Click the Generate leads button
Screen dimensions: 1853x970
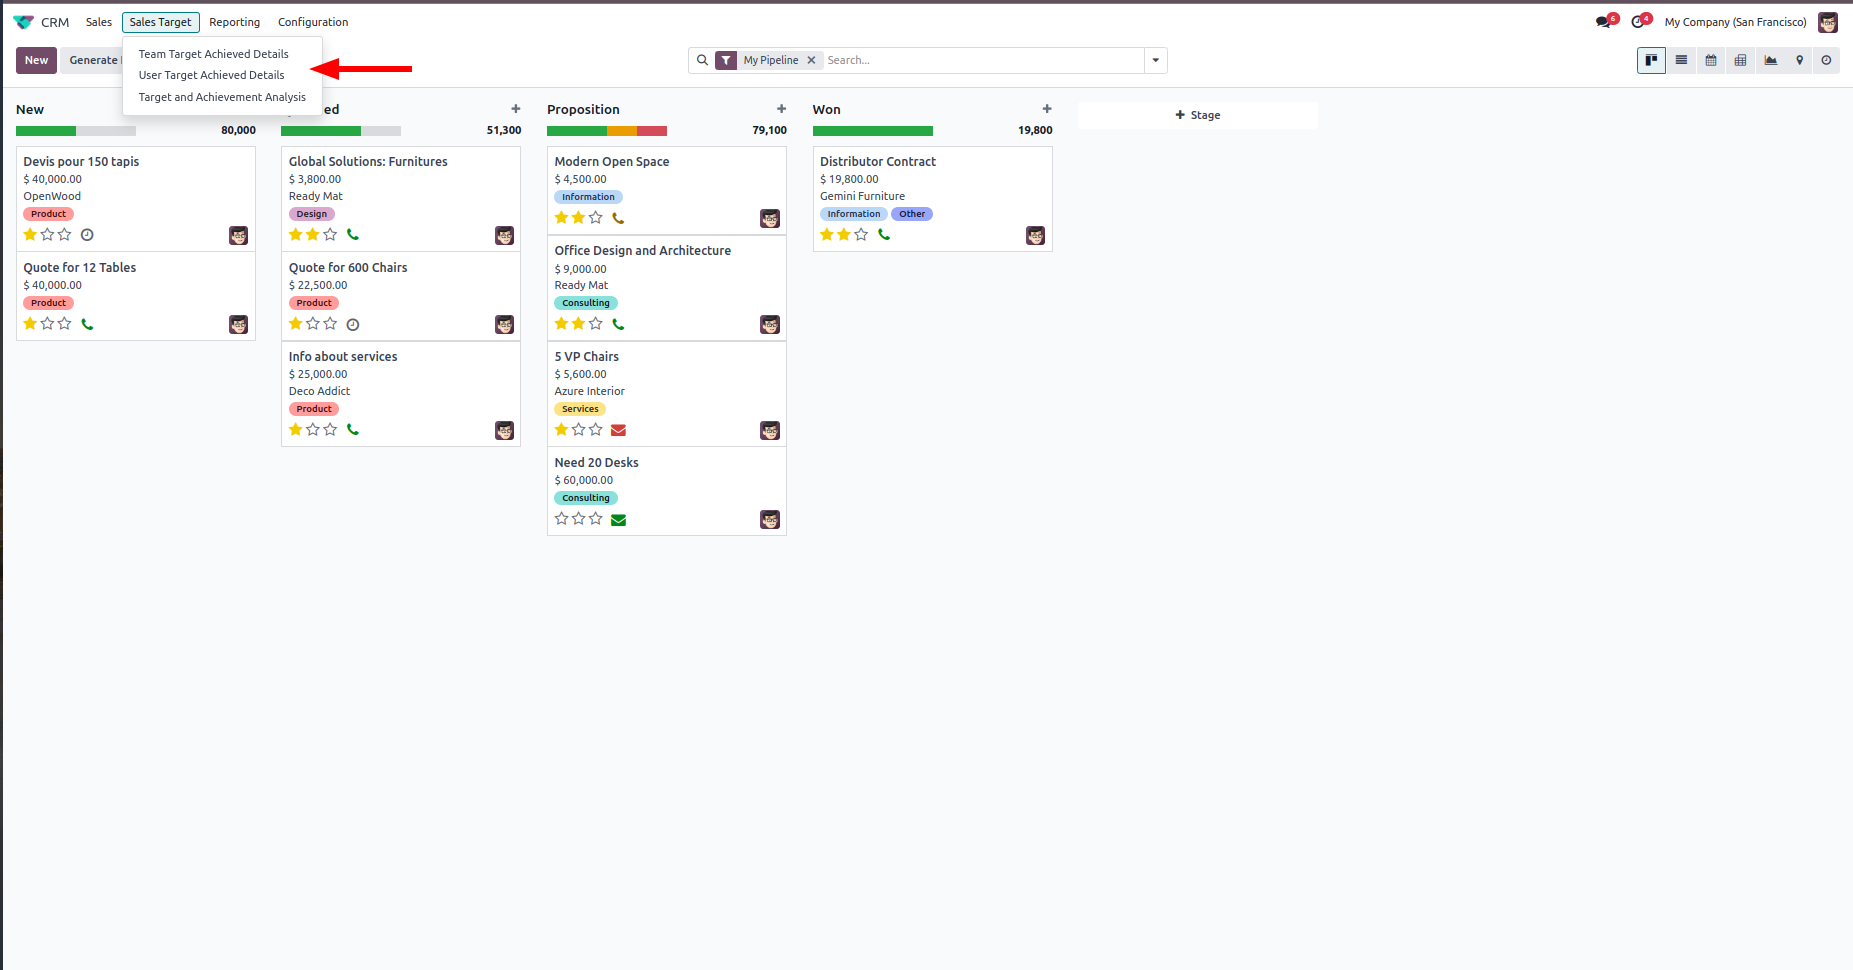click(x=92, y=60)
